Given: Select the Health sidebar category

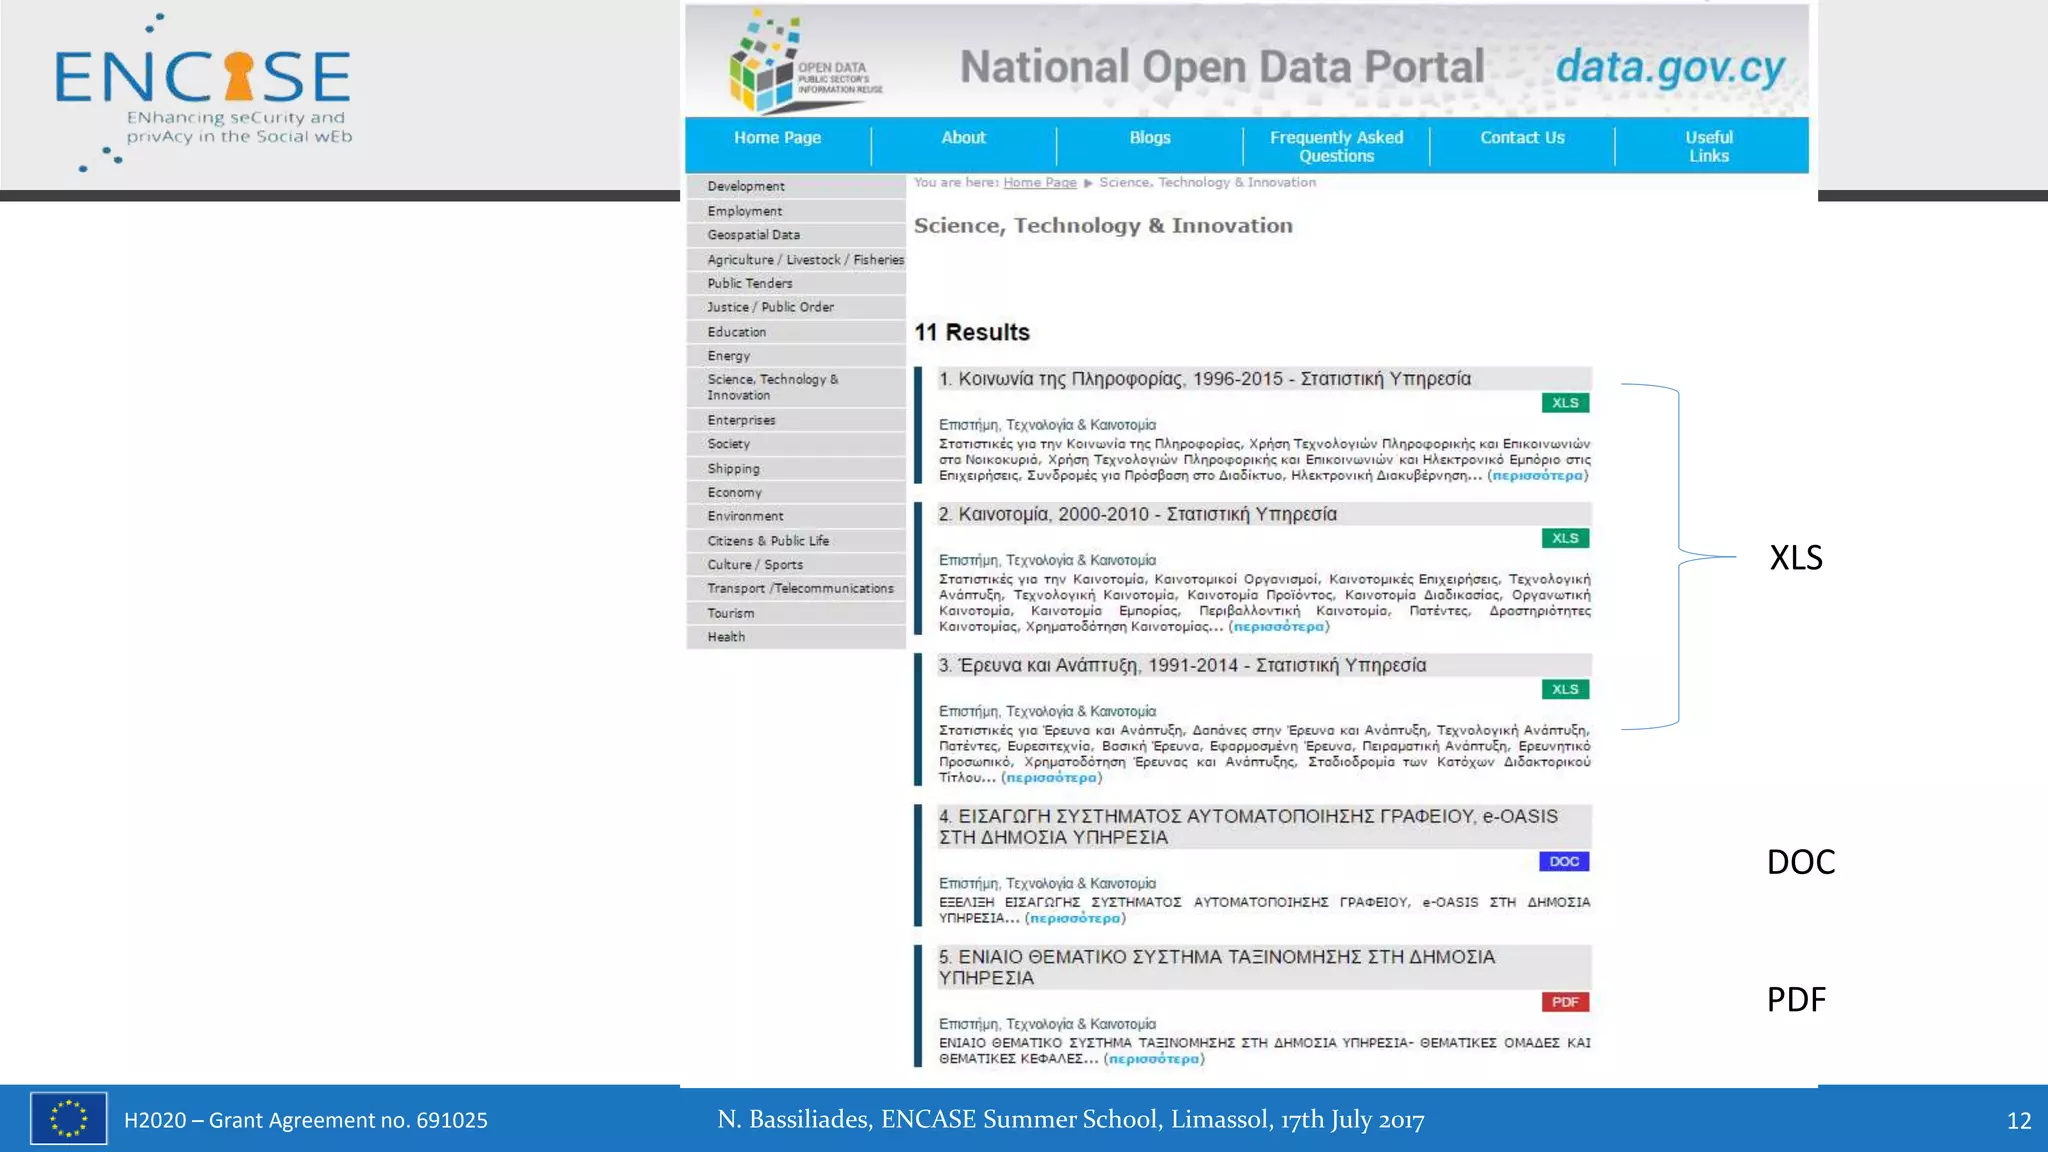Looking at the screenshot, I should tap(726, 637).
